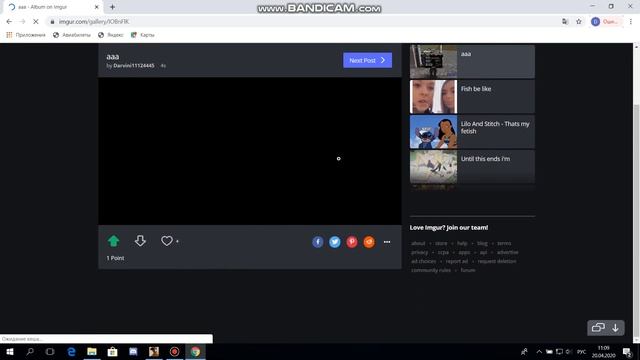Screen dimensions: 640x360
Task: Open 'Lilo And Stitch - Thats my fetish' post
Action: point(472,132)
